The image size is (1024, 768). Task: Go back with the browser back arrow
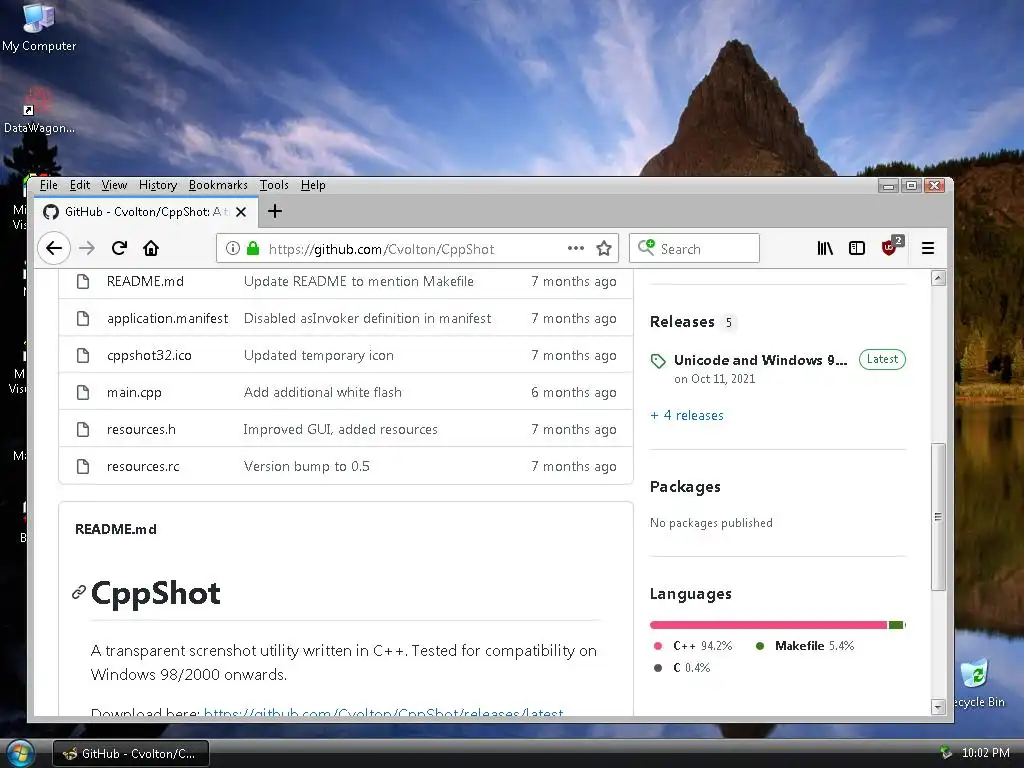[54, 248]
